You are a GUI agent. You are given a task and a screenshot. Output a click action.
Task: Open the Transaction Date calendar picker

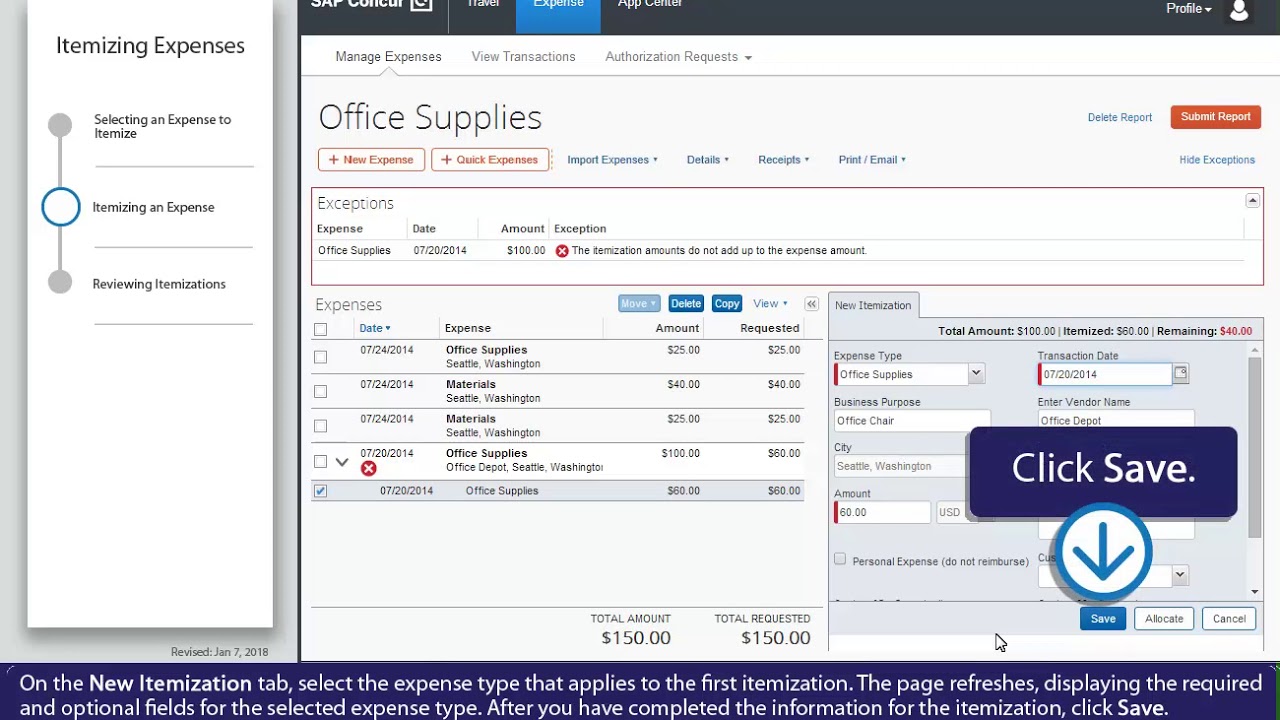[1181, 374]
